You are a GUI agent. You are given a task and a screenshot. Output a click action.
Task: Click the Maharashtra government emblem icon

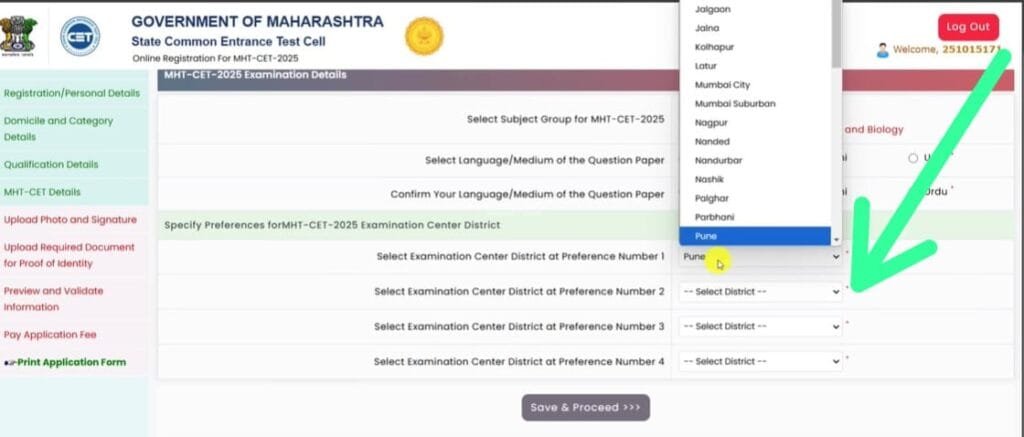tap(21, 35)
